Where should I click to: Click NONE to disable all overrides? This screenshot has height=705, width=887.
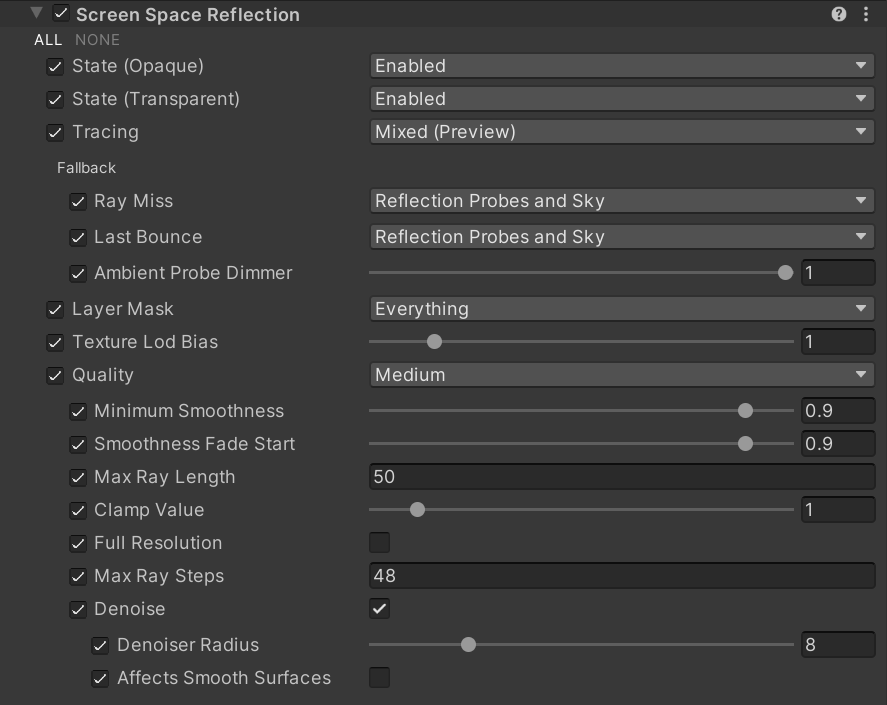click(97, 40)
